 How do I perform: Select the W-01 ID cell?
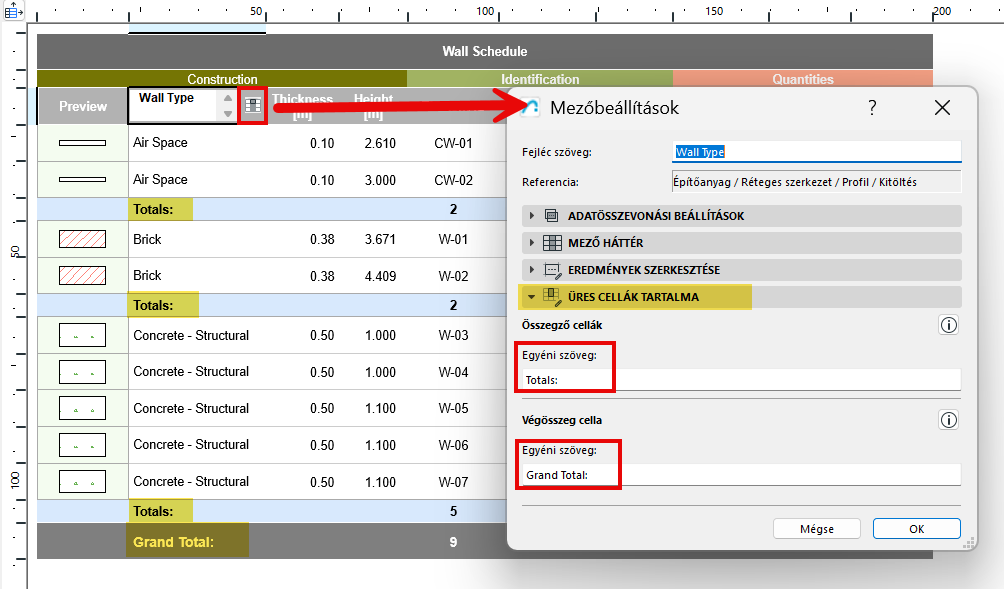(453, 239)
